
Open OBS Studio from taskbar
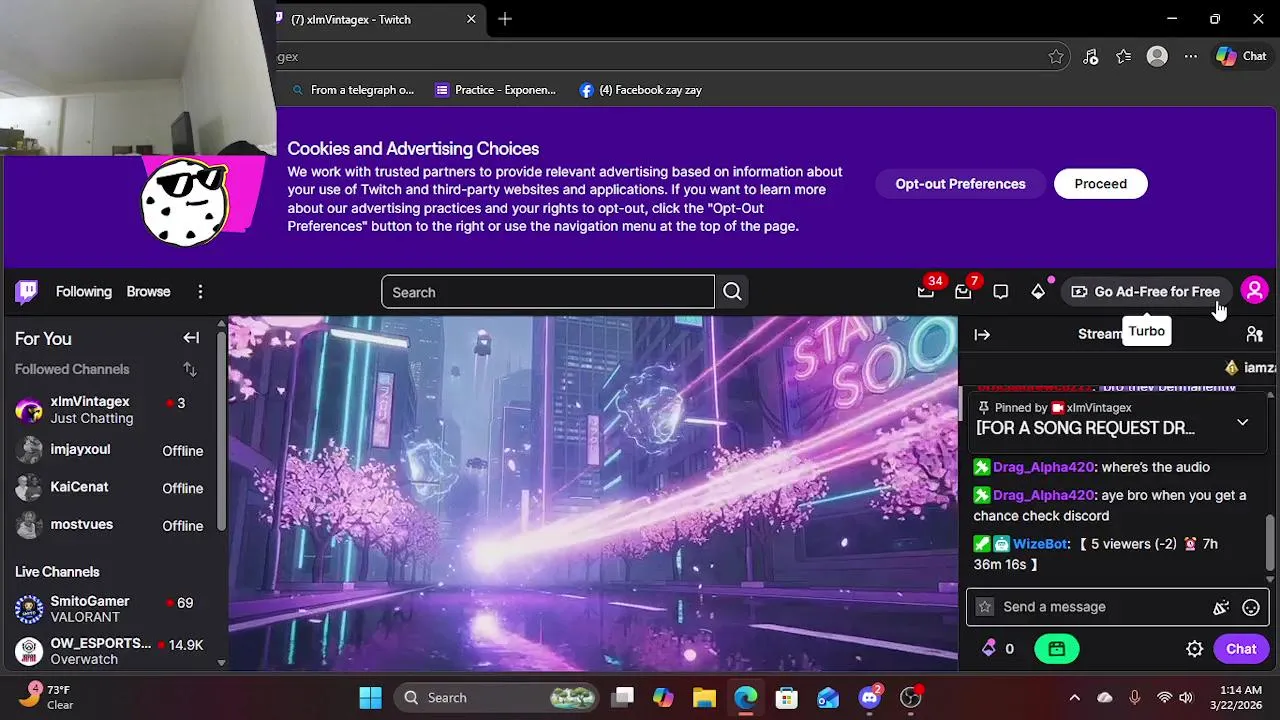pyautogui.click(x=911, y=698)
